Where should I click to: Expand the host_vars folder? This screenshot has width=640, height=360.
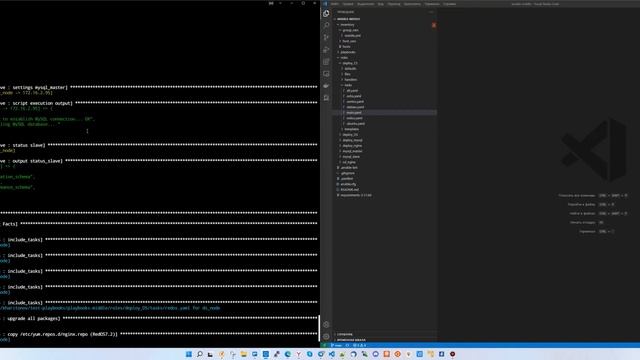[x=349, y=41]
